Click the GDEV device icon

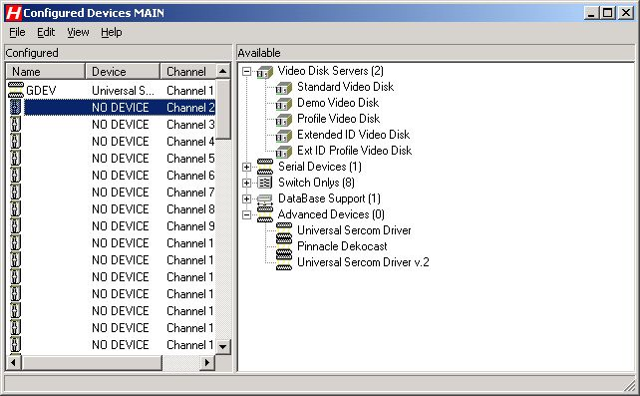tap(16, 90)
